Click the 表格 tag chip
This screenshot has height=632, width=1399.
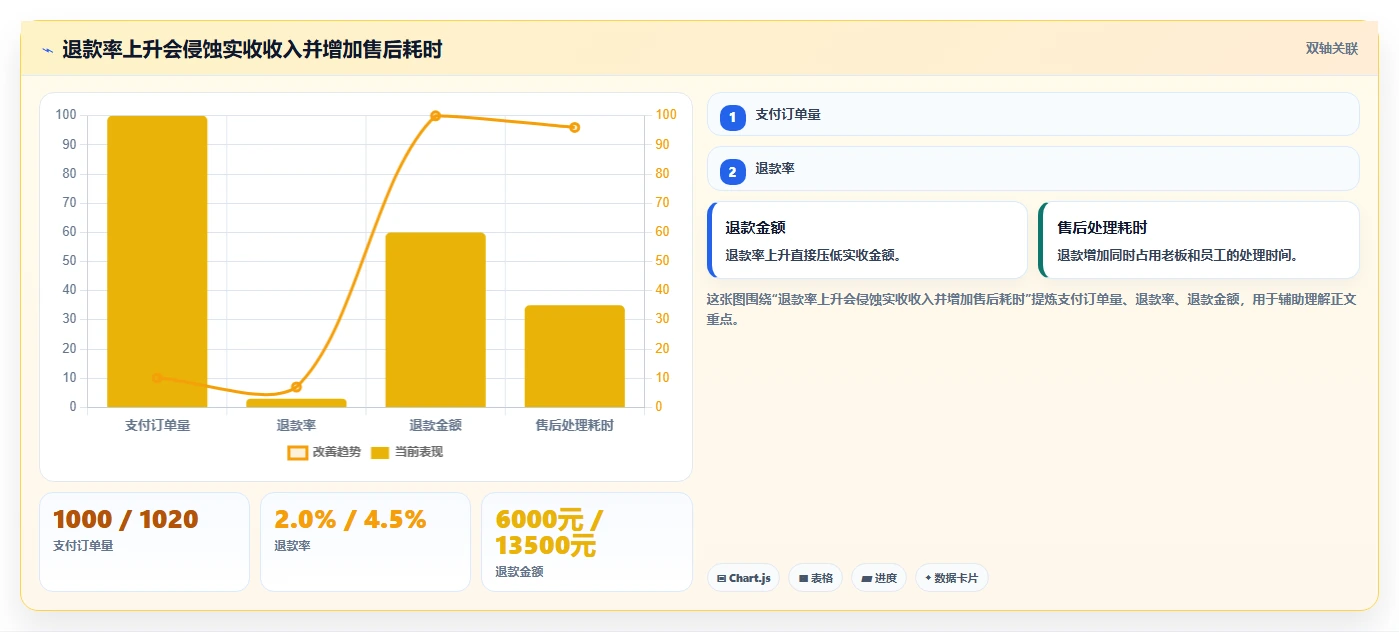point(815,578)
